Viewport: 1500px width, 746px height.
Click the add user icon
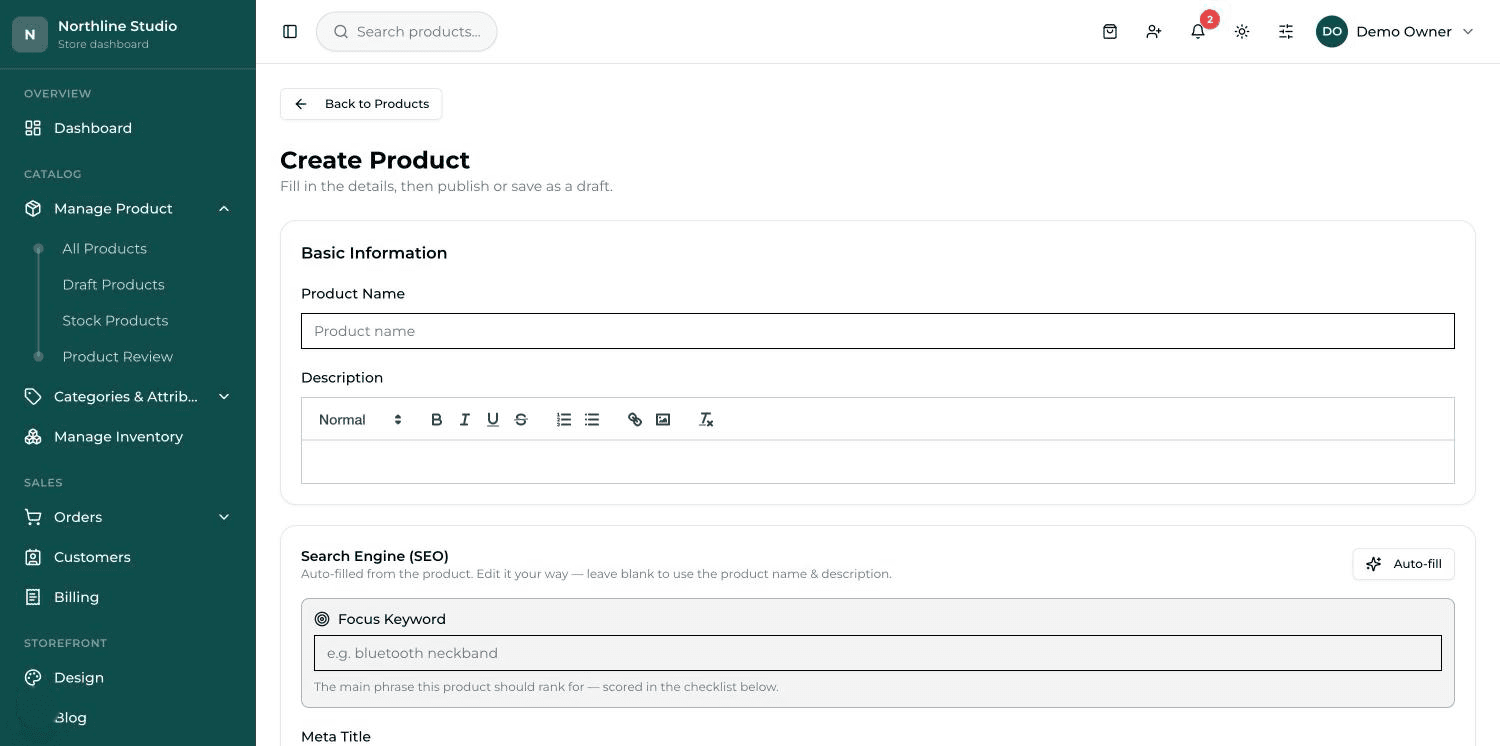click(x=1154, y=32)
